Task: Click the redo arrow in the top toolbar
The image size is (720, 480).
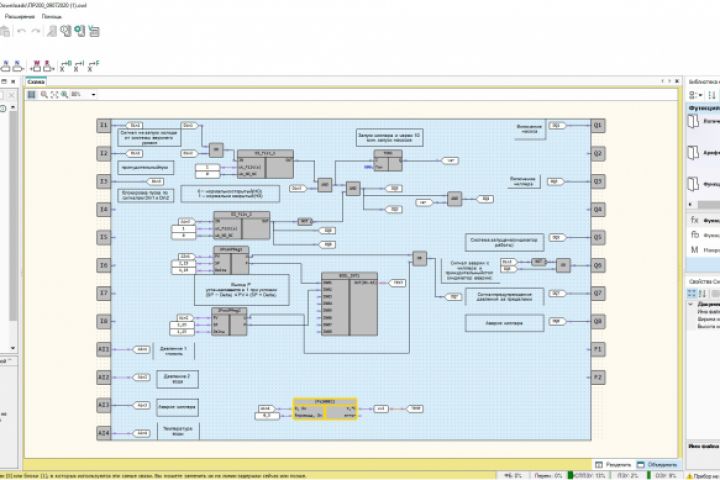Action: click(36, 31)
